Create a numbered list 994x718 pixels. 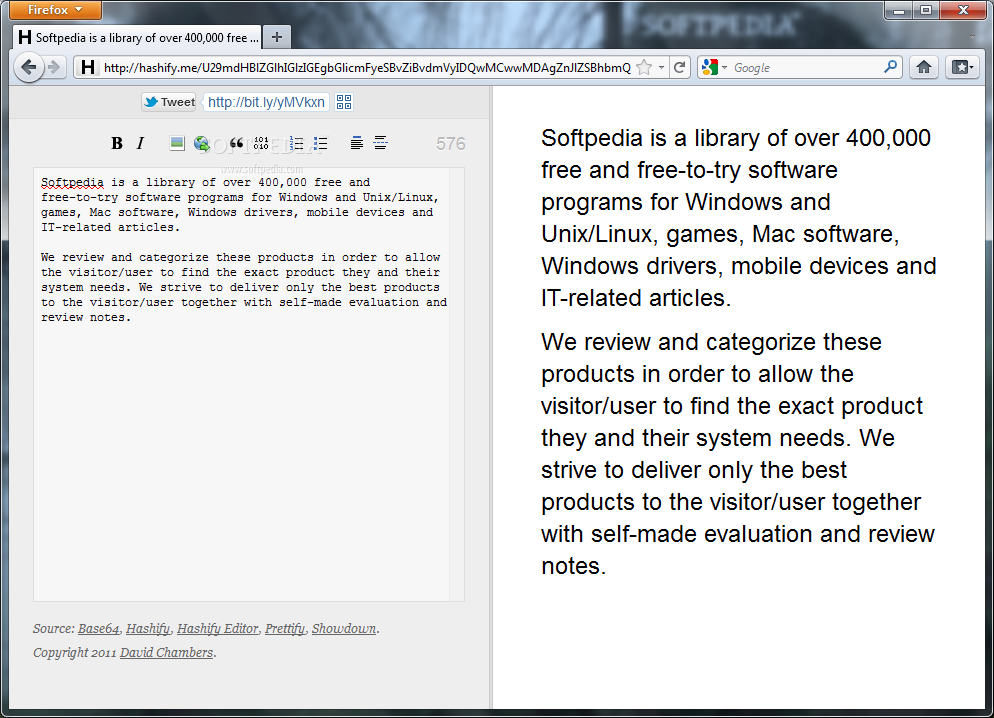pyautogui.click(x=296, y=143)
